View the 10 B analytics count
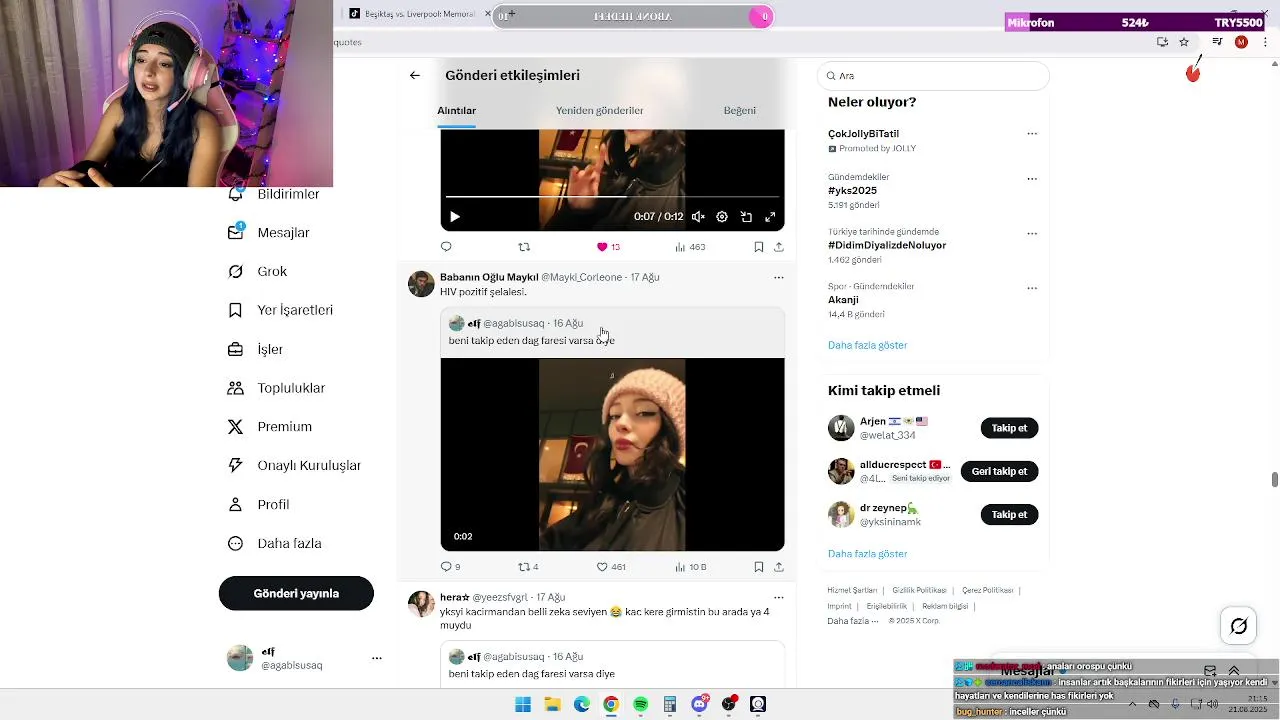This screenshot has height=720, width=1280. tap(690, 567)
